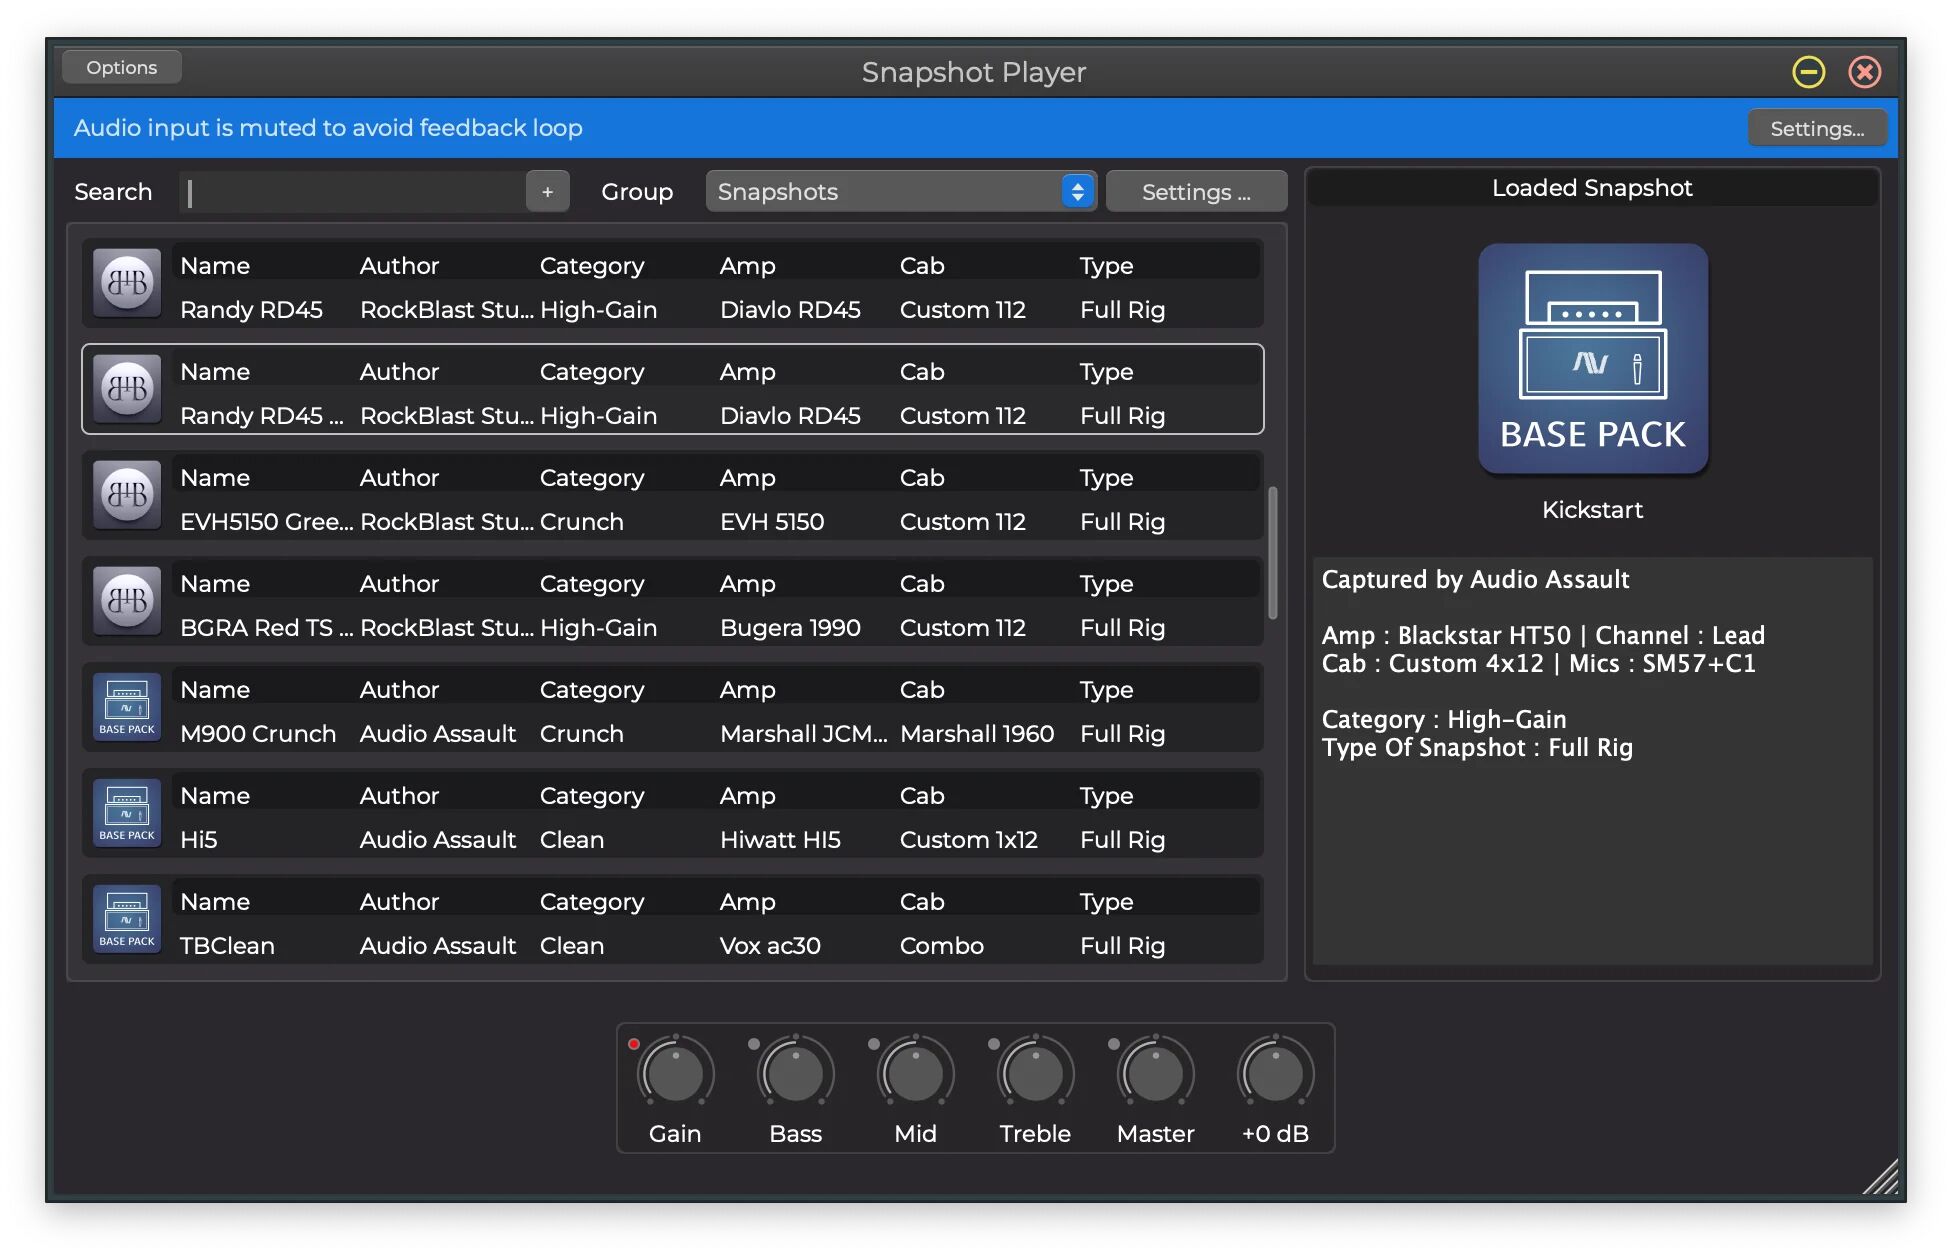Click the Snapshots dropdown stepper arrows
Screen dimensions: 1952x1256
[x=1076, y=191]
